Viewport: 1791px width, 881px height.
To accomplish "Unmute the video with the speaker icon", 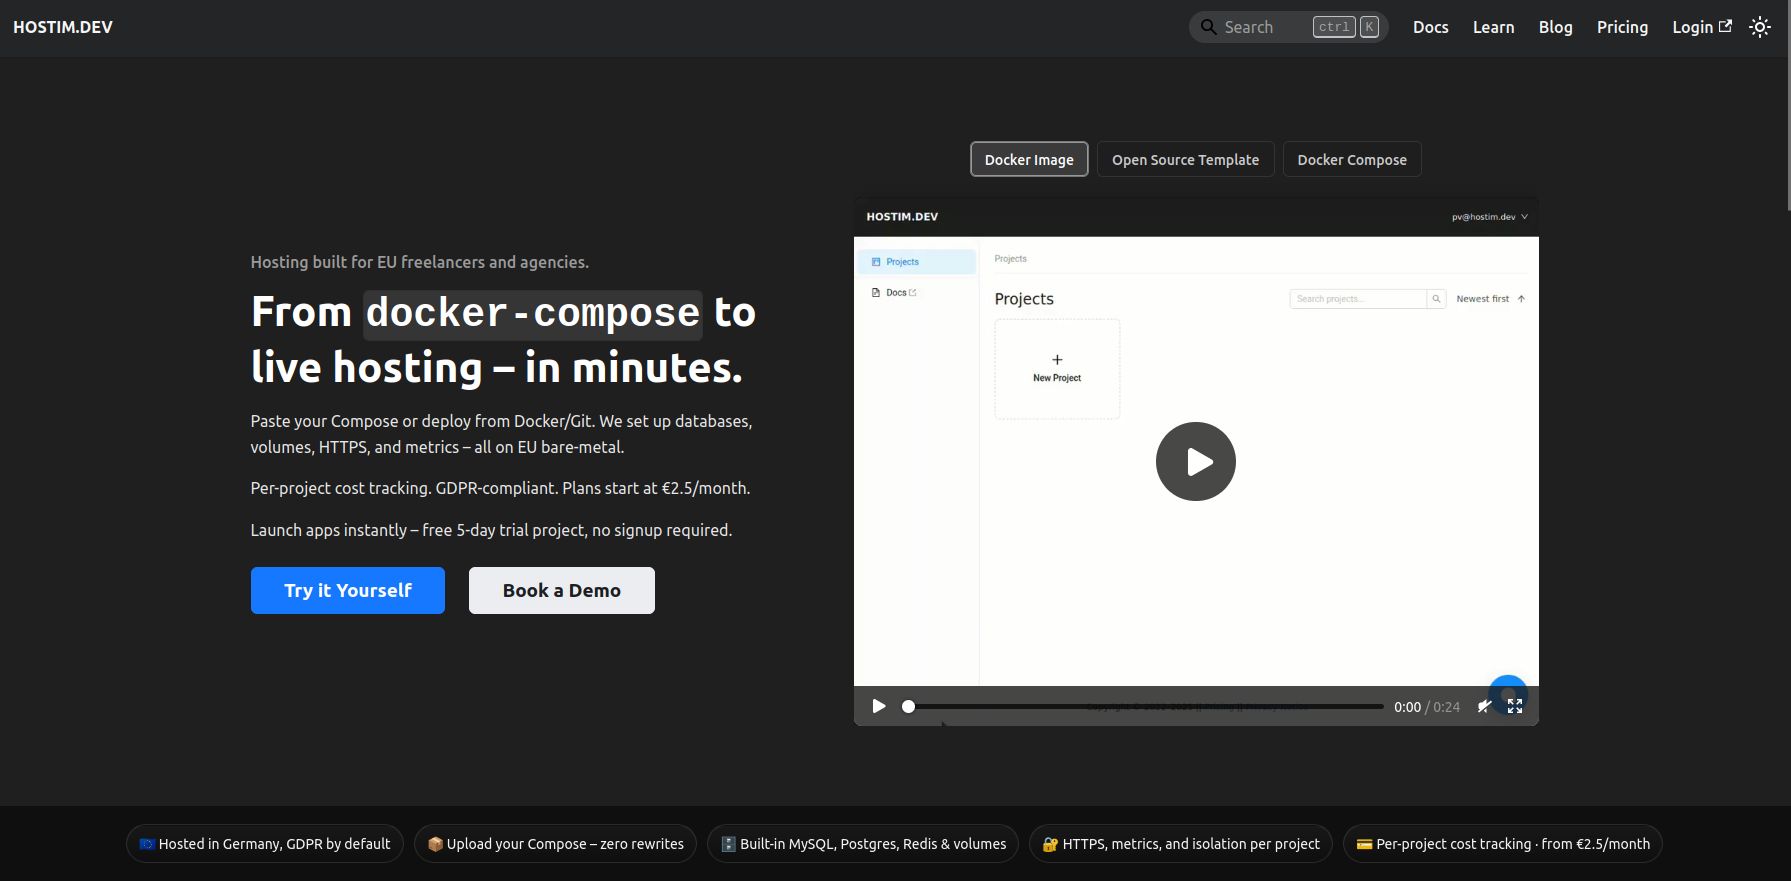I will pos(1484,706).
